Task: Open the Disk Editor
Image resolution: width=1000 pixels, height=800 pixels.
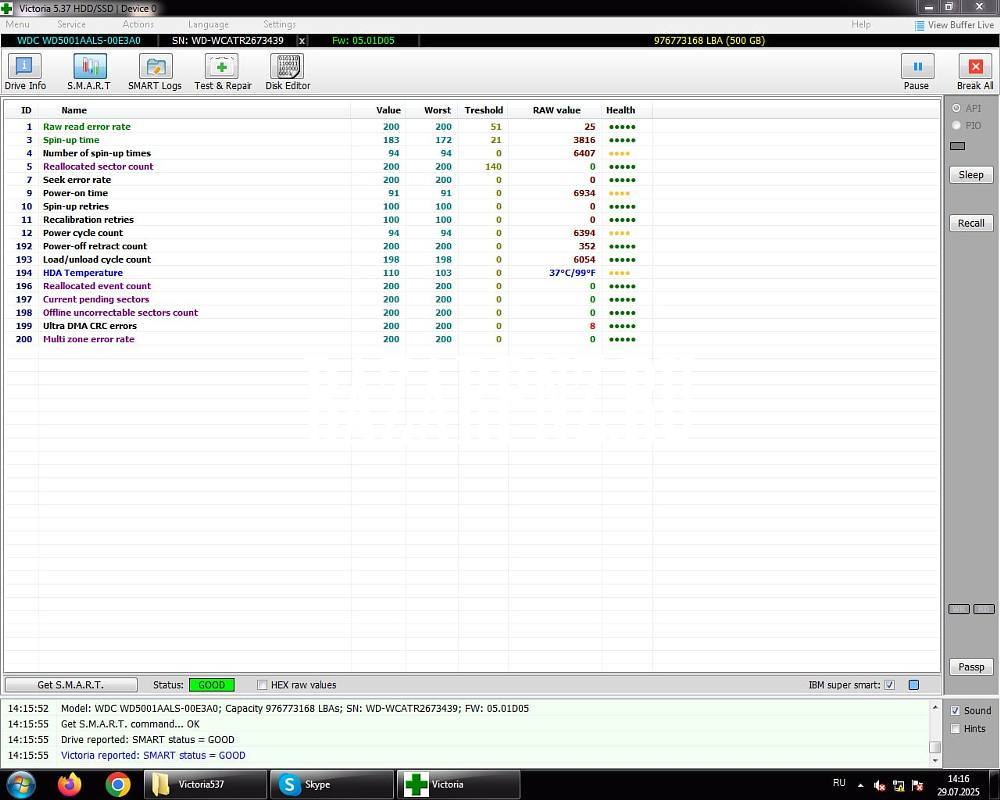Action: point(288,72)
